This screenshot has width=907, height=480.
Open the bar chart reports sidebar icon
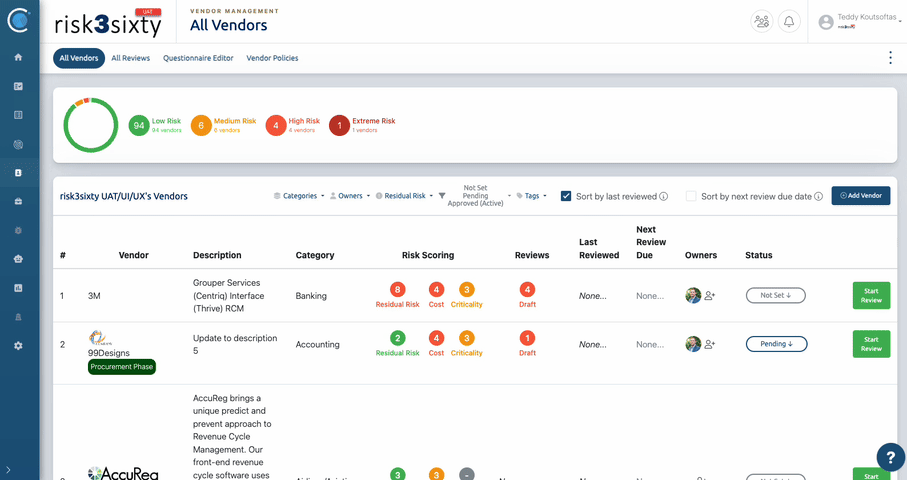(x=19, y=287)
